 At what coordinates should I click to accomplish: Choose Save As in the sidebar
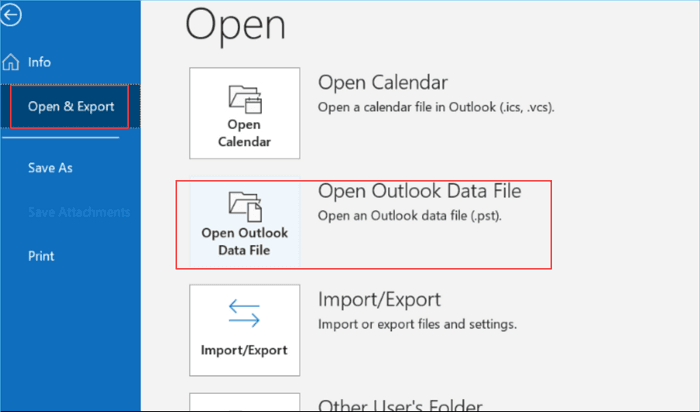[x=50, y=168]
